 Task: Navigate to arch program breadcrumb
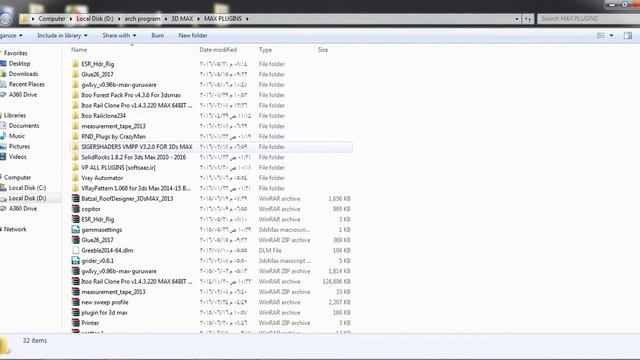point(142,19)
